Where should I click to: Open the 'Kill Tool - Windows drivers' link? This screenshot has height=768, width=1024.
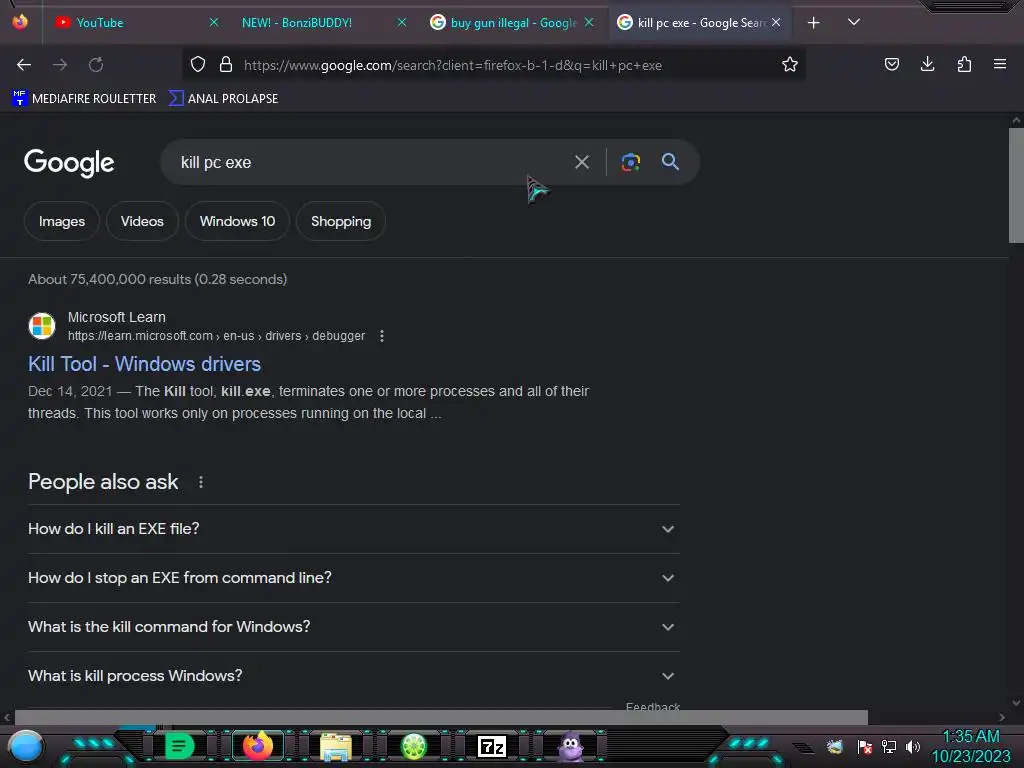click(x=144, y=364)
